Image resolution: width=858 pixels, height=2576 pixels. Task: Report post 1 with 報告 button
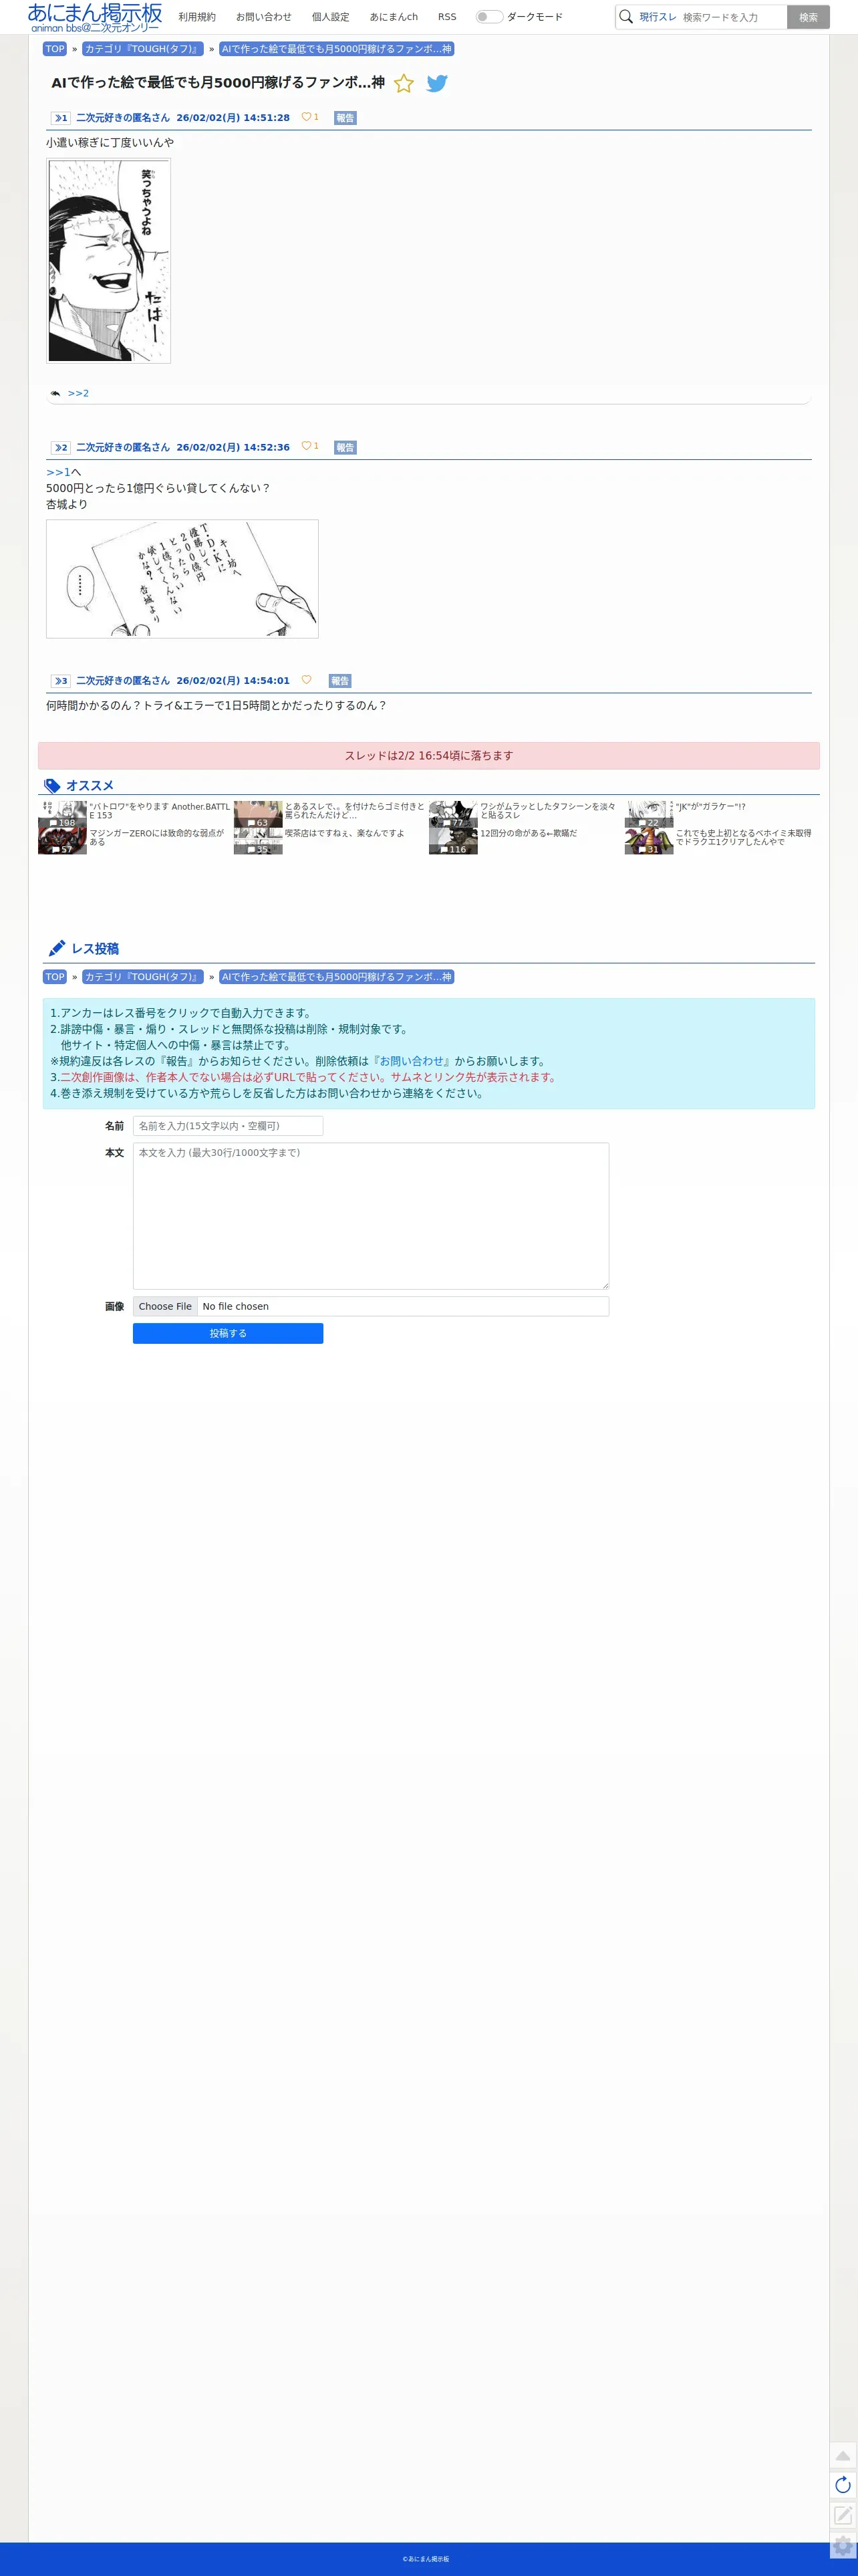pyautogui.click(x=345, y=118)
